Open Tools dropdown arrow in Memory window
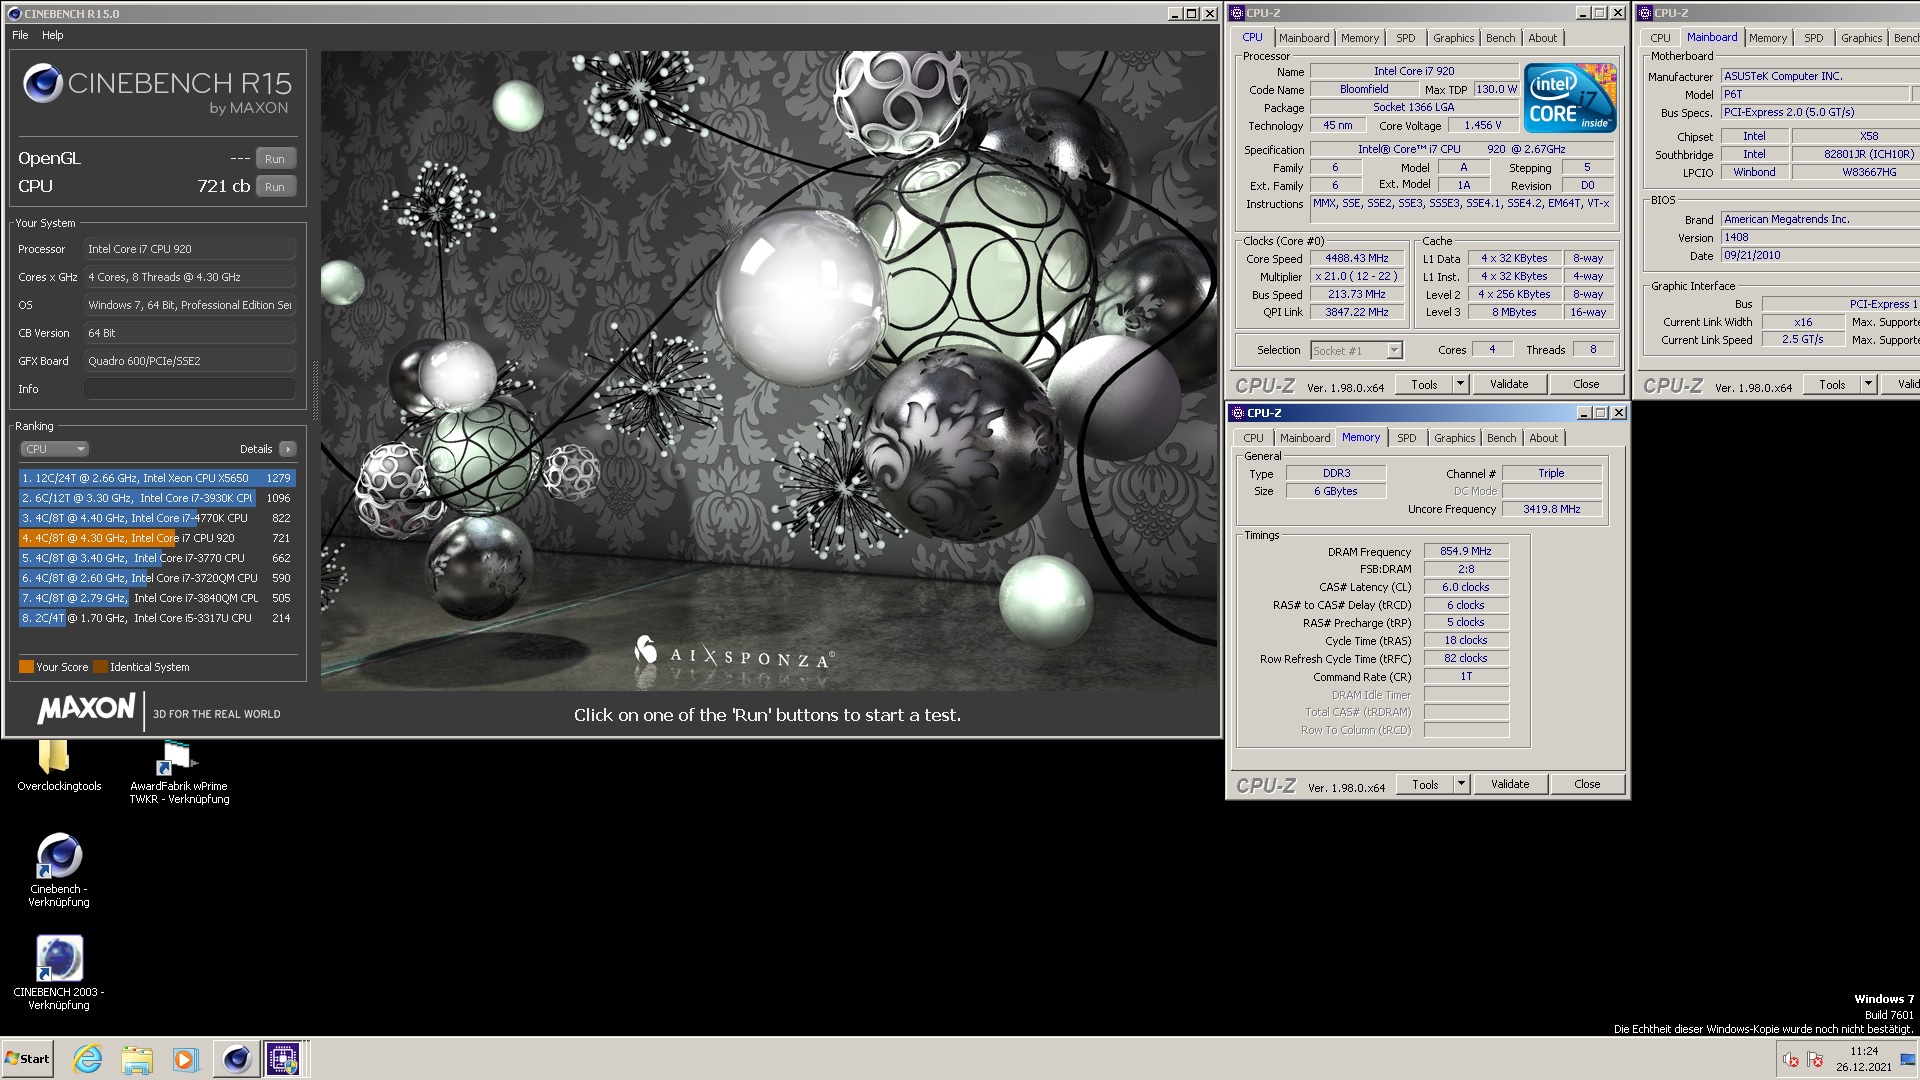Screen dimensions: 1920x1080 pos(1461,784)
